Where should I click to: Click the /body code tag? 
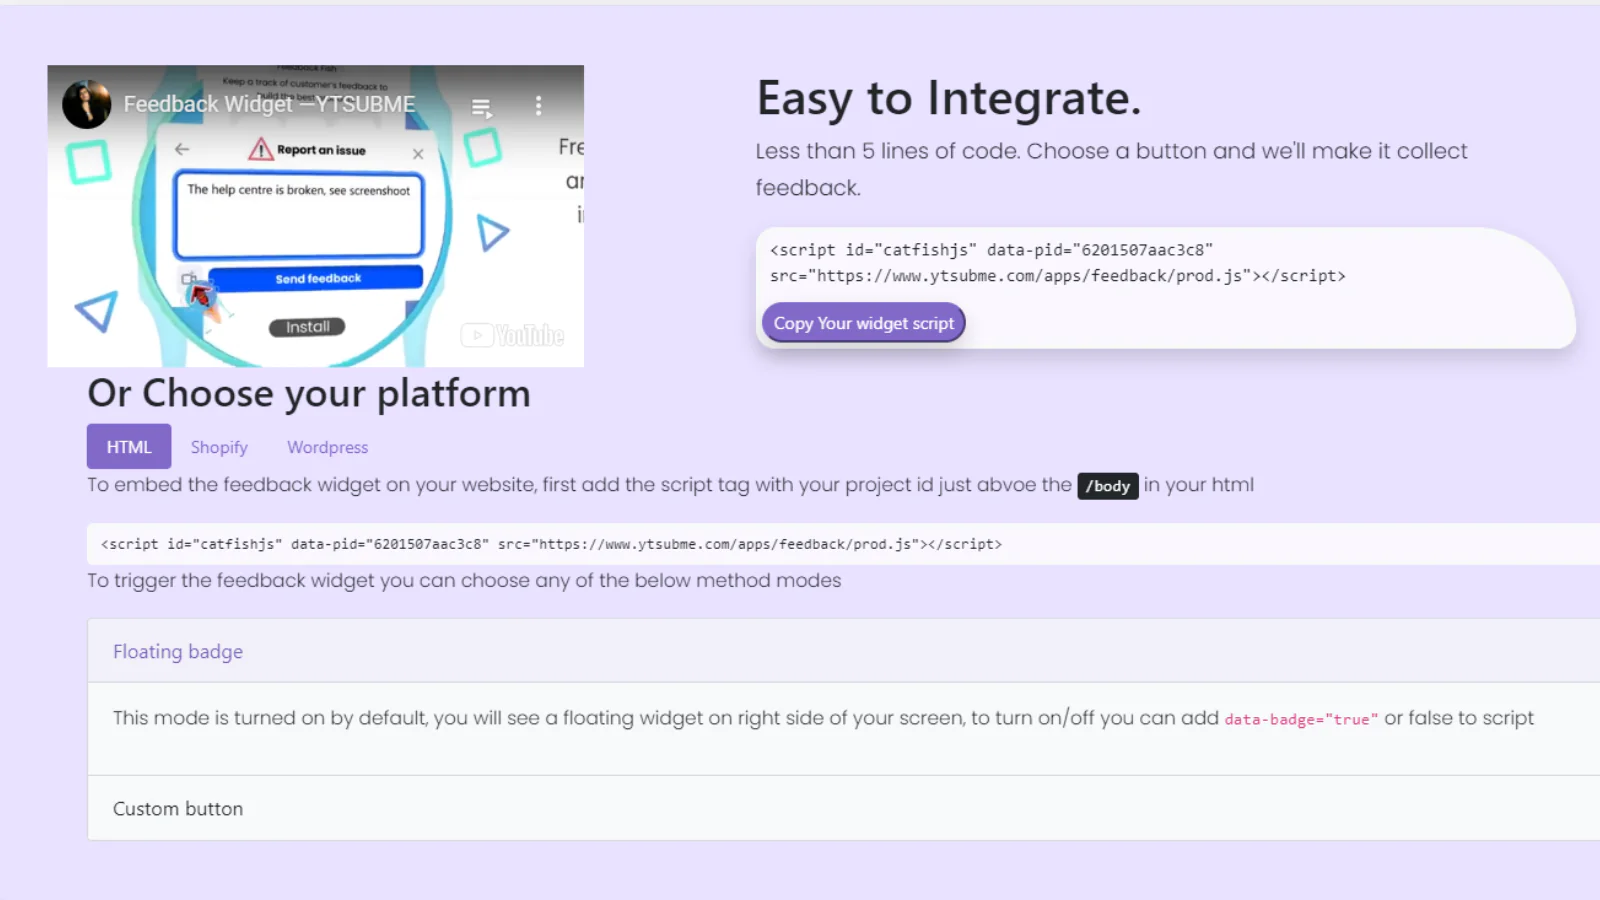pyautogui.click(x=1108, y=486)
